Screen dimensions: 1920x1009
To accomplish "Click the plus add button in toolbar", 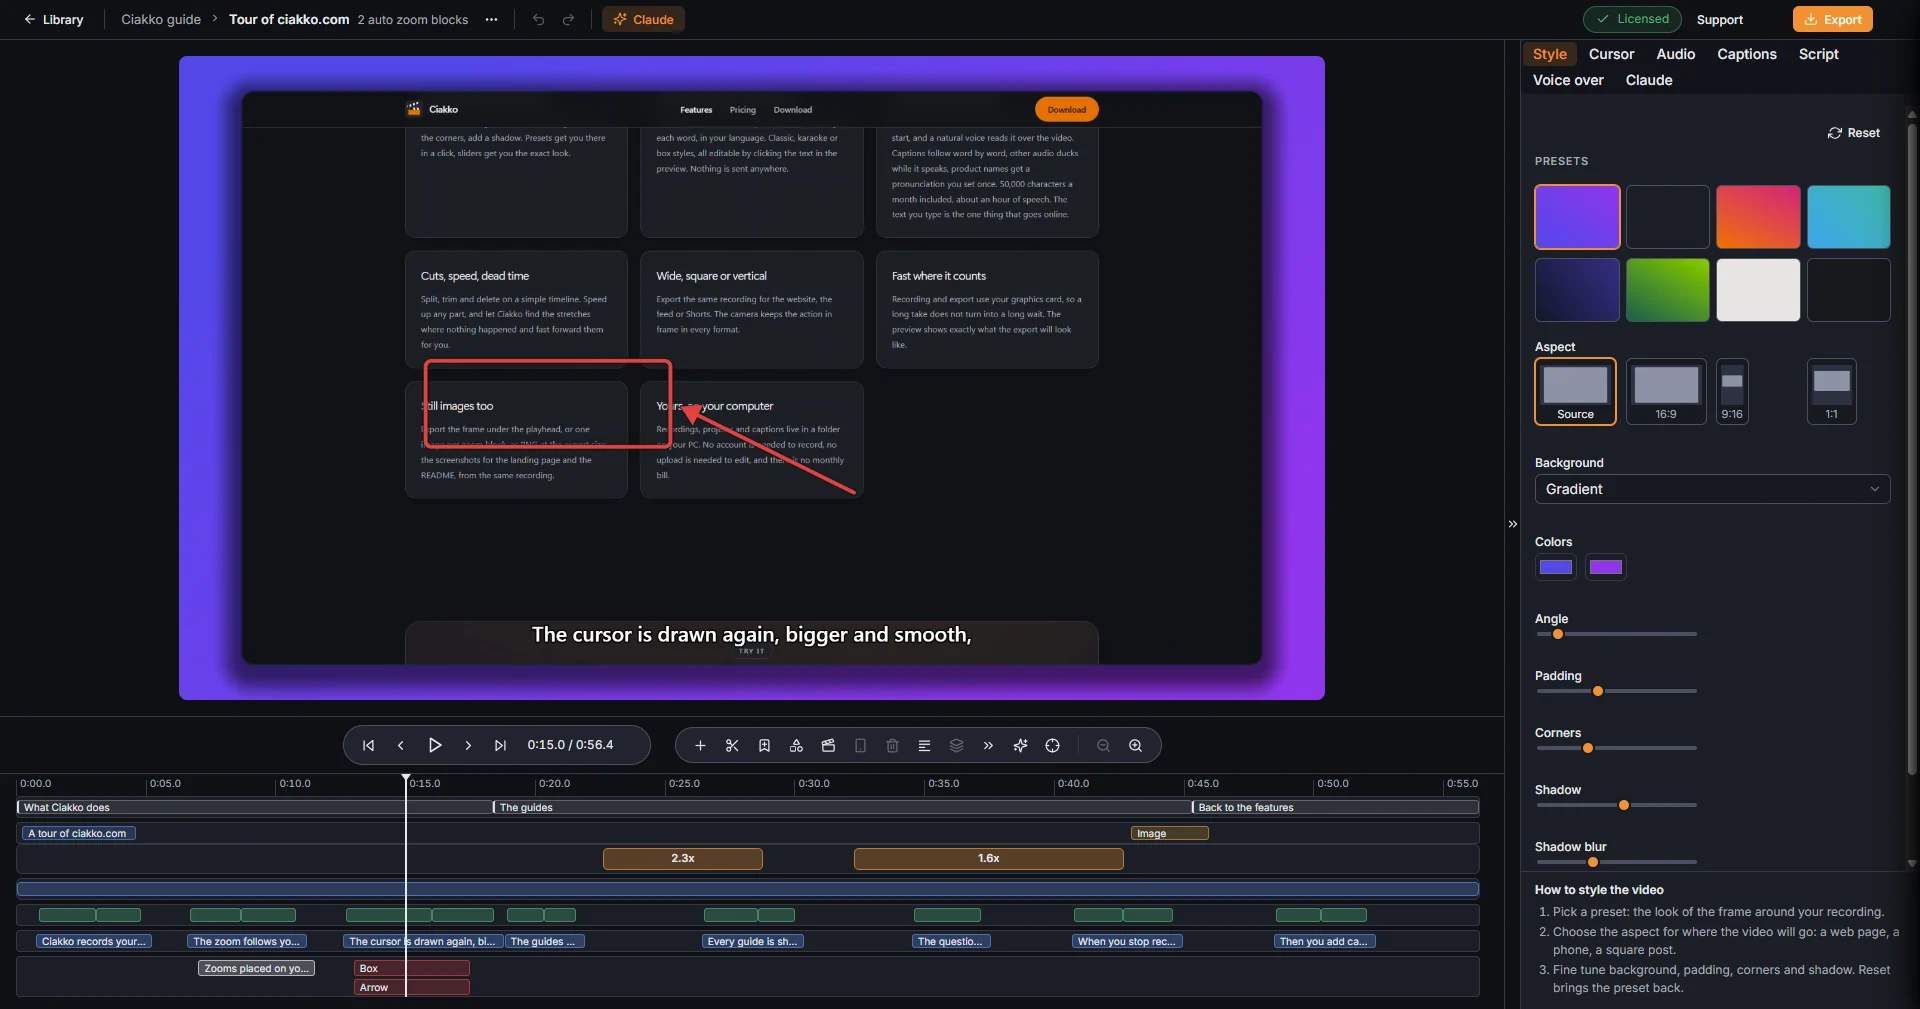I will click(700, 746).
